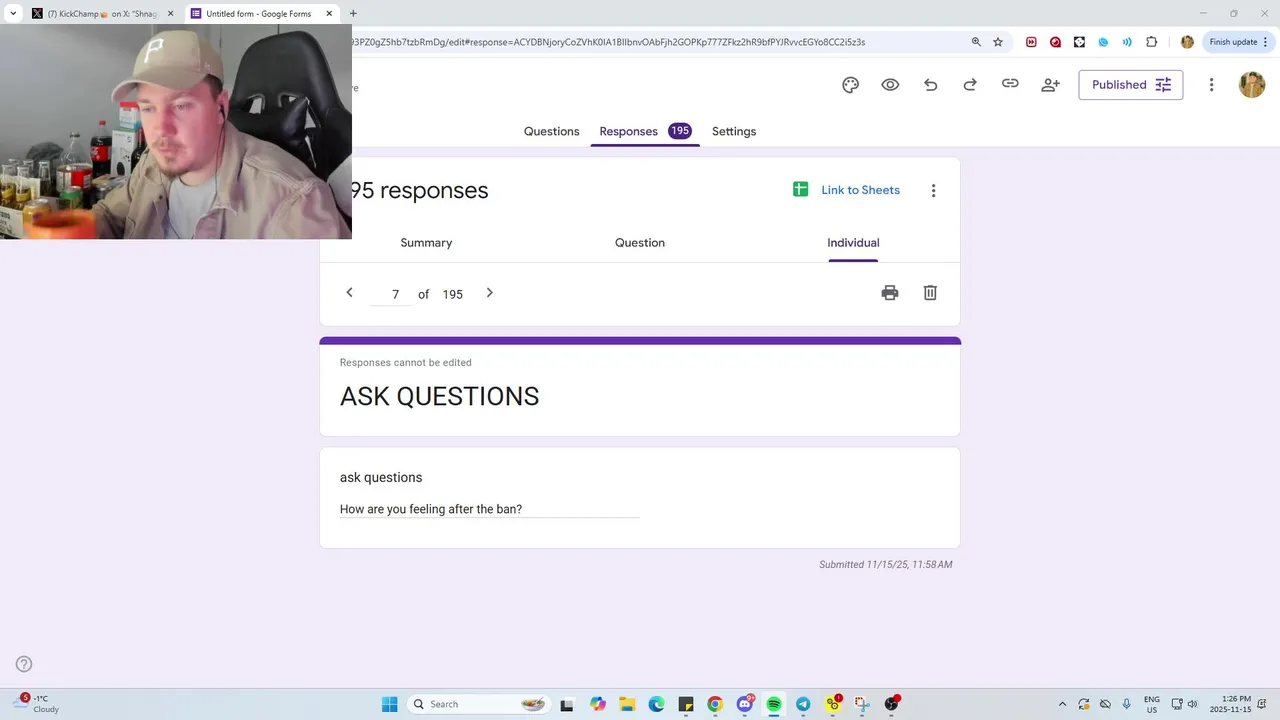
Task: Open Microsoft Edge from the taskbar
Action: point(656,704)
